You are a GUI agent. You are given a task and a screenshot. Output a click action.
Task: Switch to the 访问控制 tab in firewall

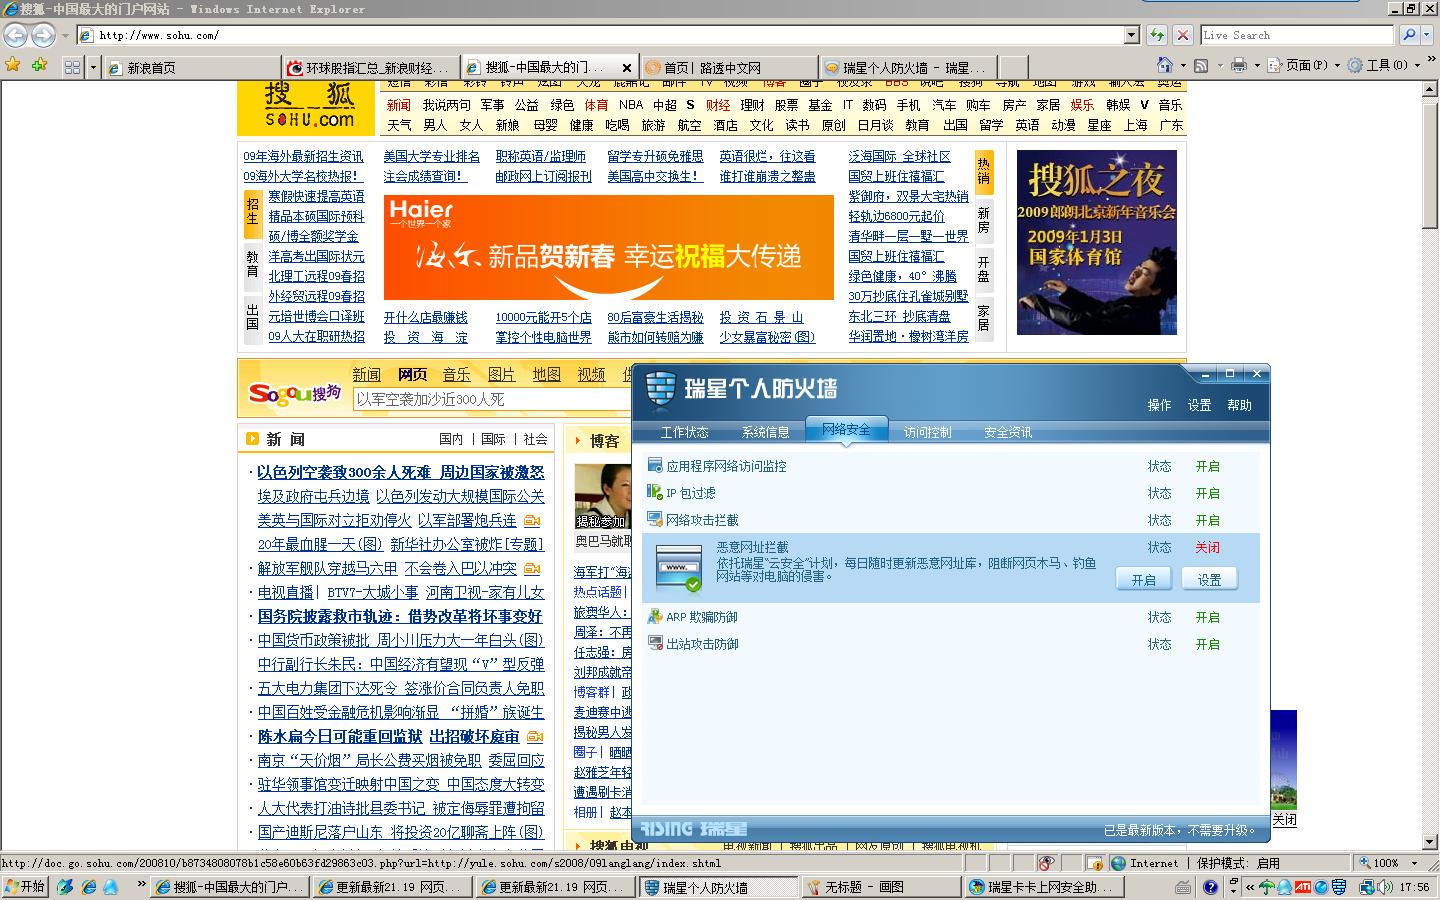(927, 432)
